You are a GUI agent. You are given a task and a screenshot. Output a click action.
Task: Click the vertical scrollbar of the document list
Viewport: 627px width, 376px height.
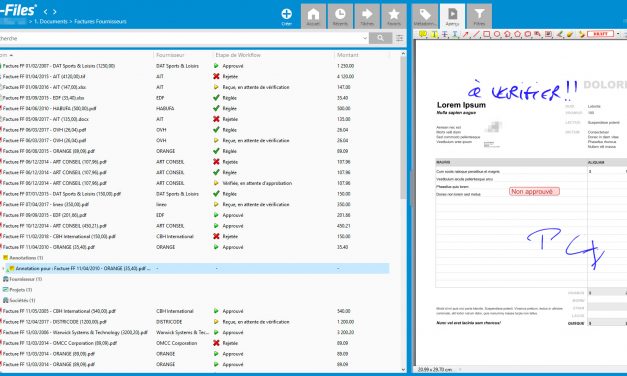[x=403, y=128]
